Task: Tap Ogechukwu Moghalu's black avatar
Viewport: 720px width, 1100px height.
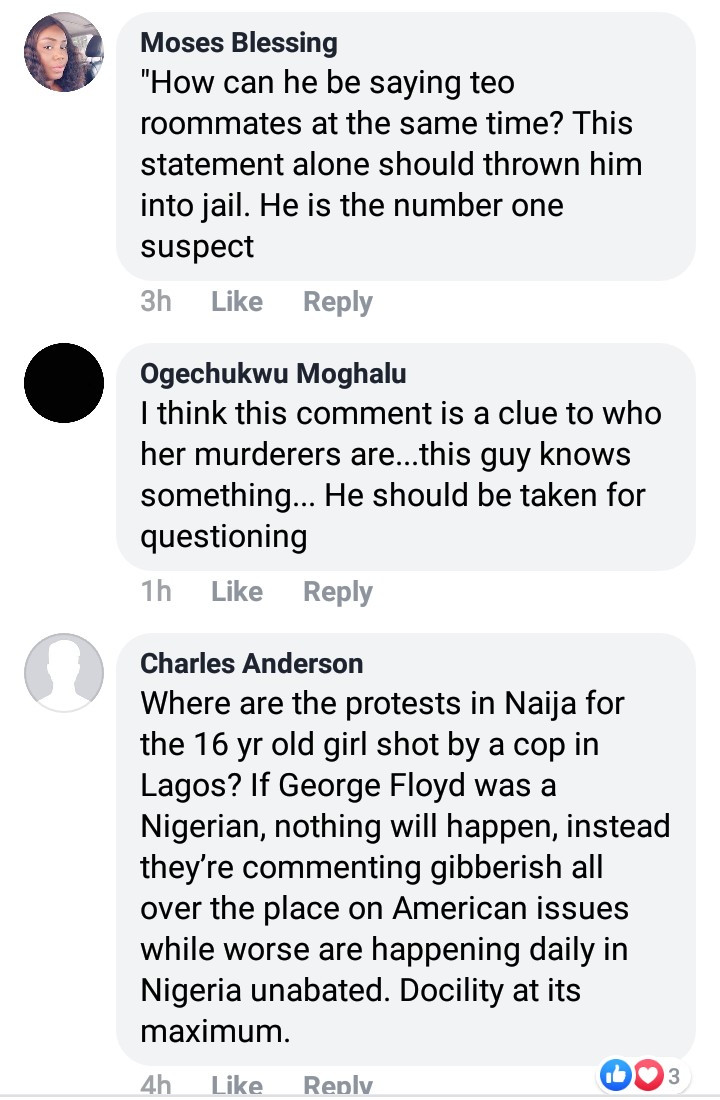Action: (63, 383)
